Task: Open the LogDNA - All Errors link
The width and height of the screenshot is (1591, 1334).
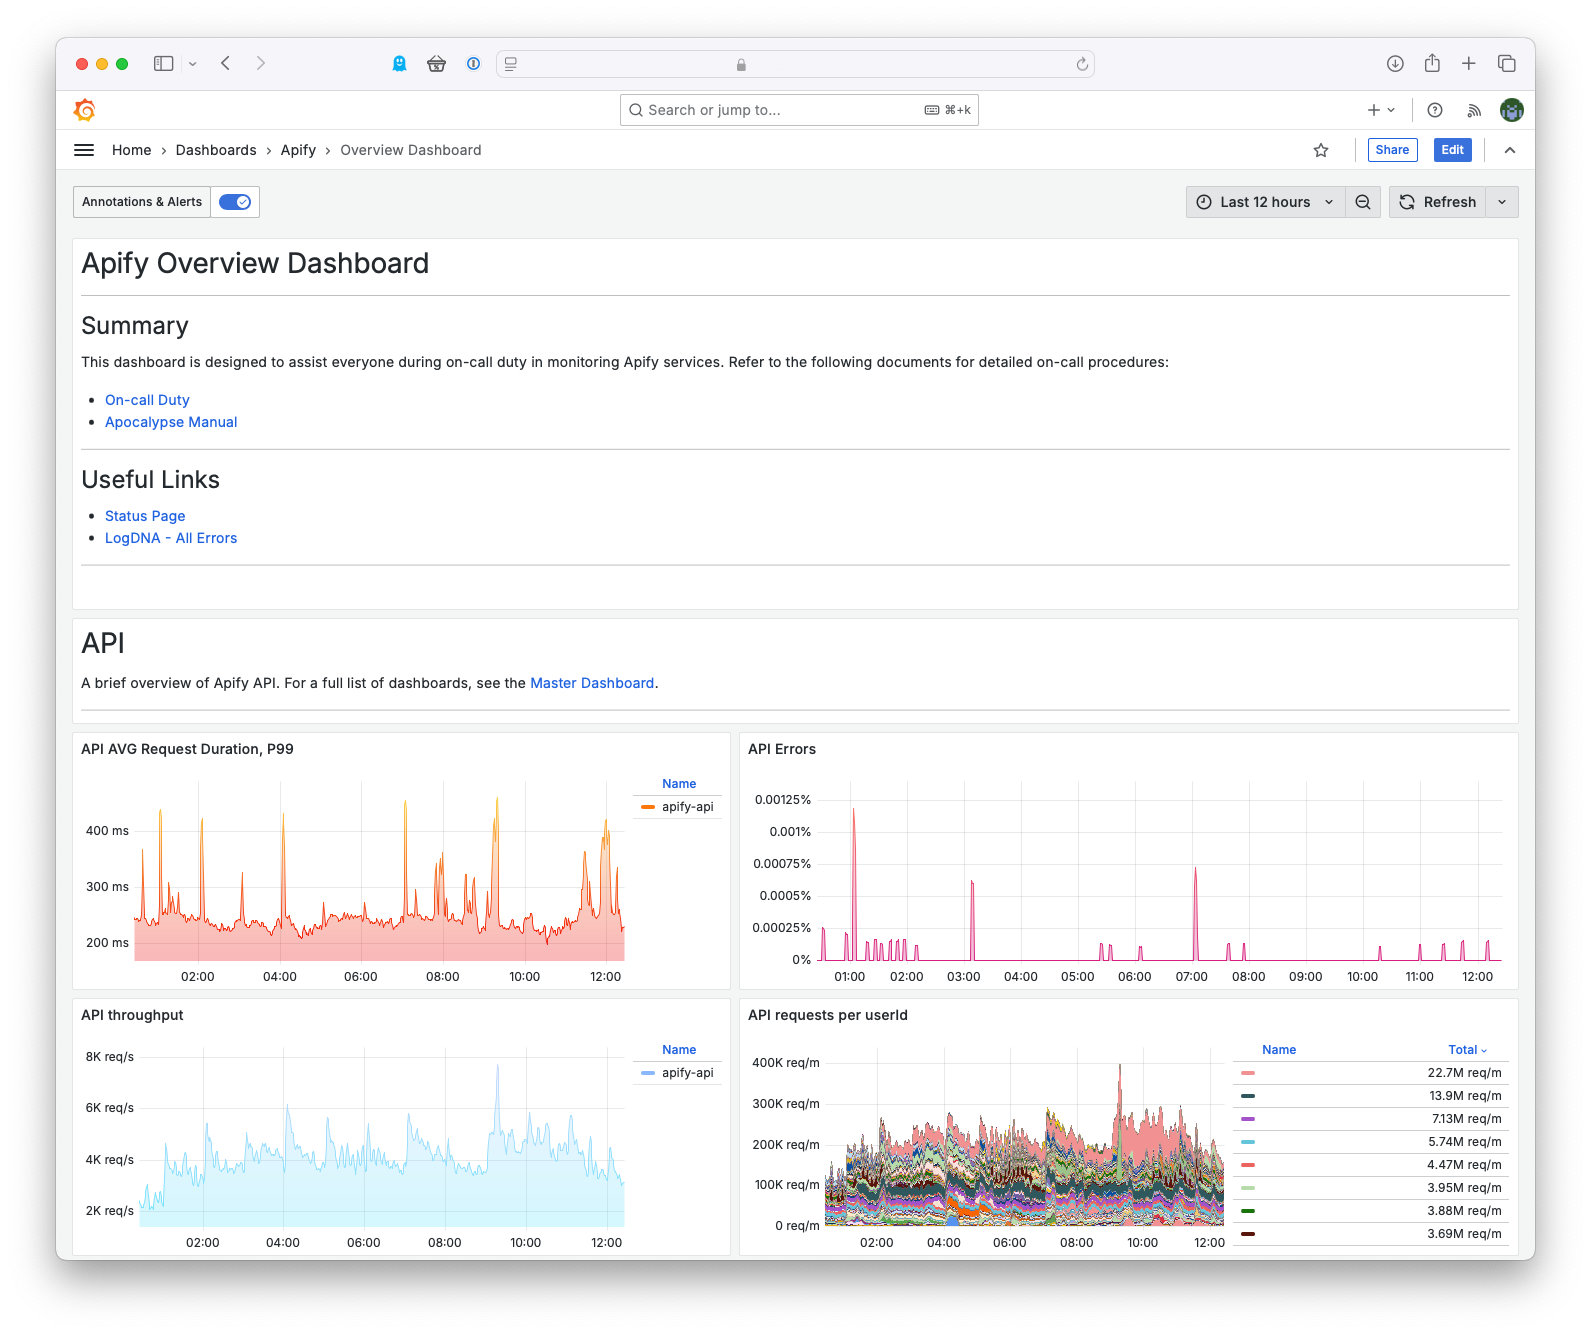Action: pyautogui.click(x=171, y=538)
